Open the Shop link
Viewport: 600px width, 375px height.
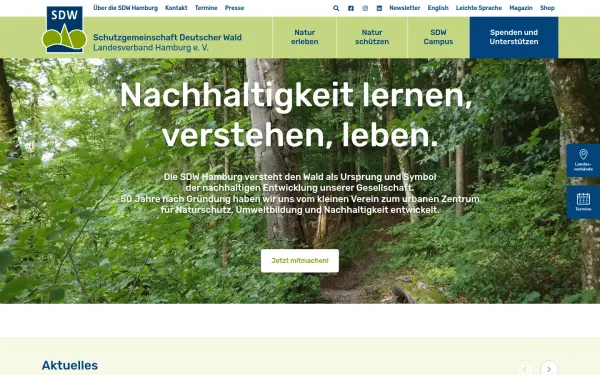547,8
